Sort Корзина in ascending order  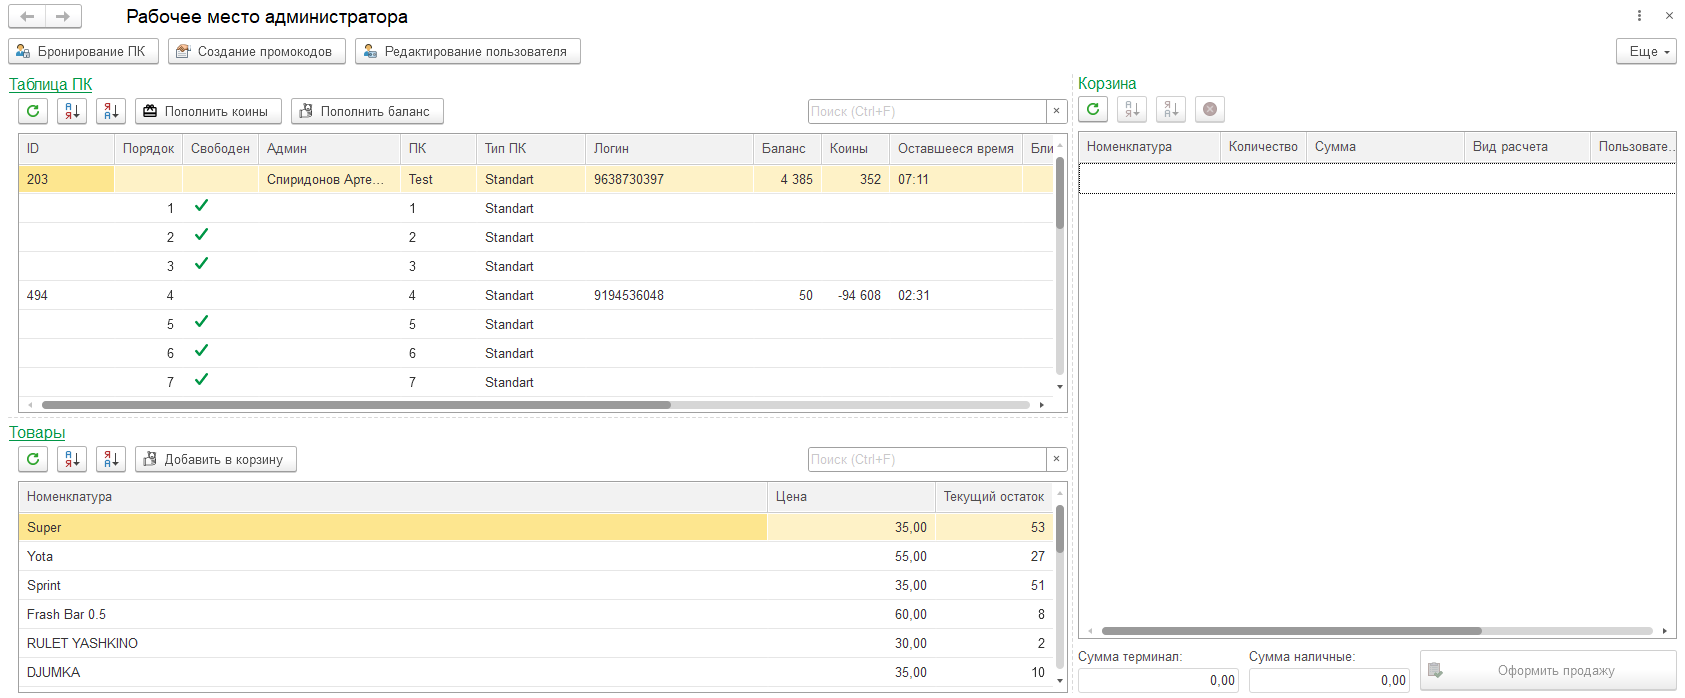pos(1132,109)
